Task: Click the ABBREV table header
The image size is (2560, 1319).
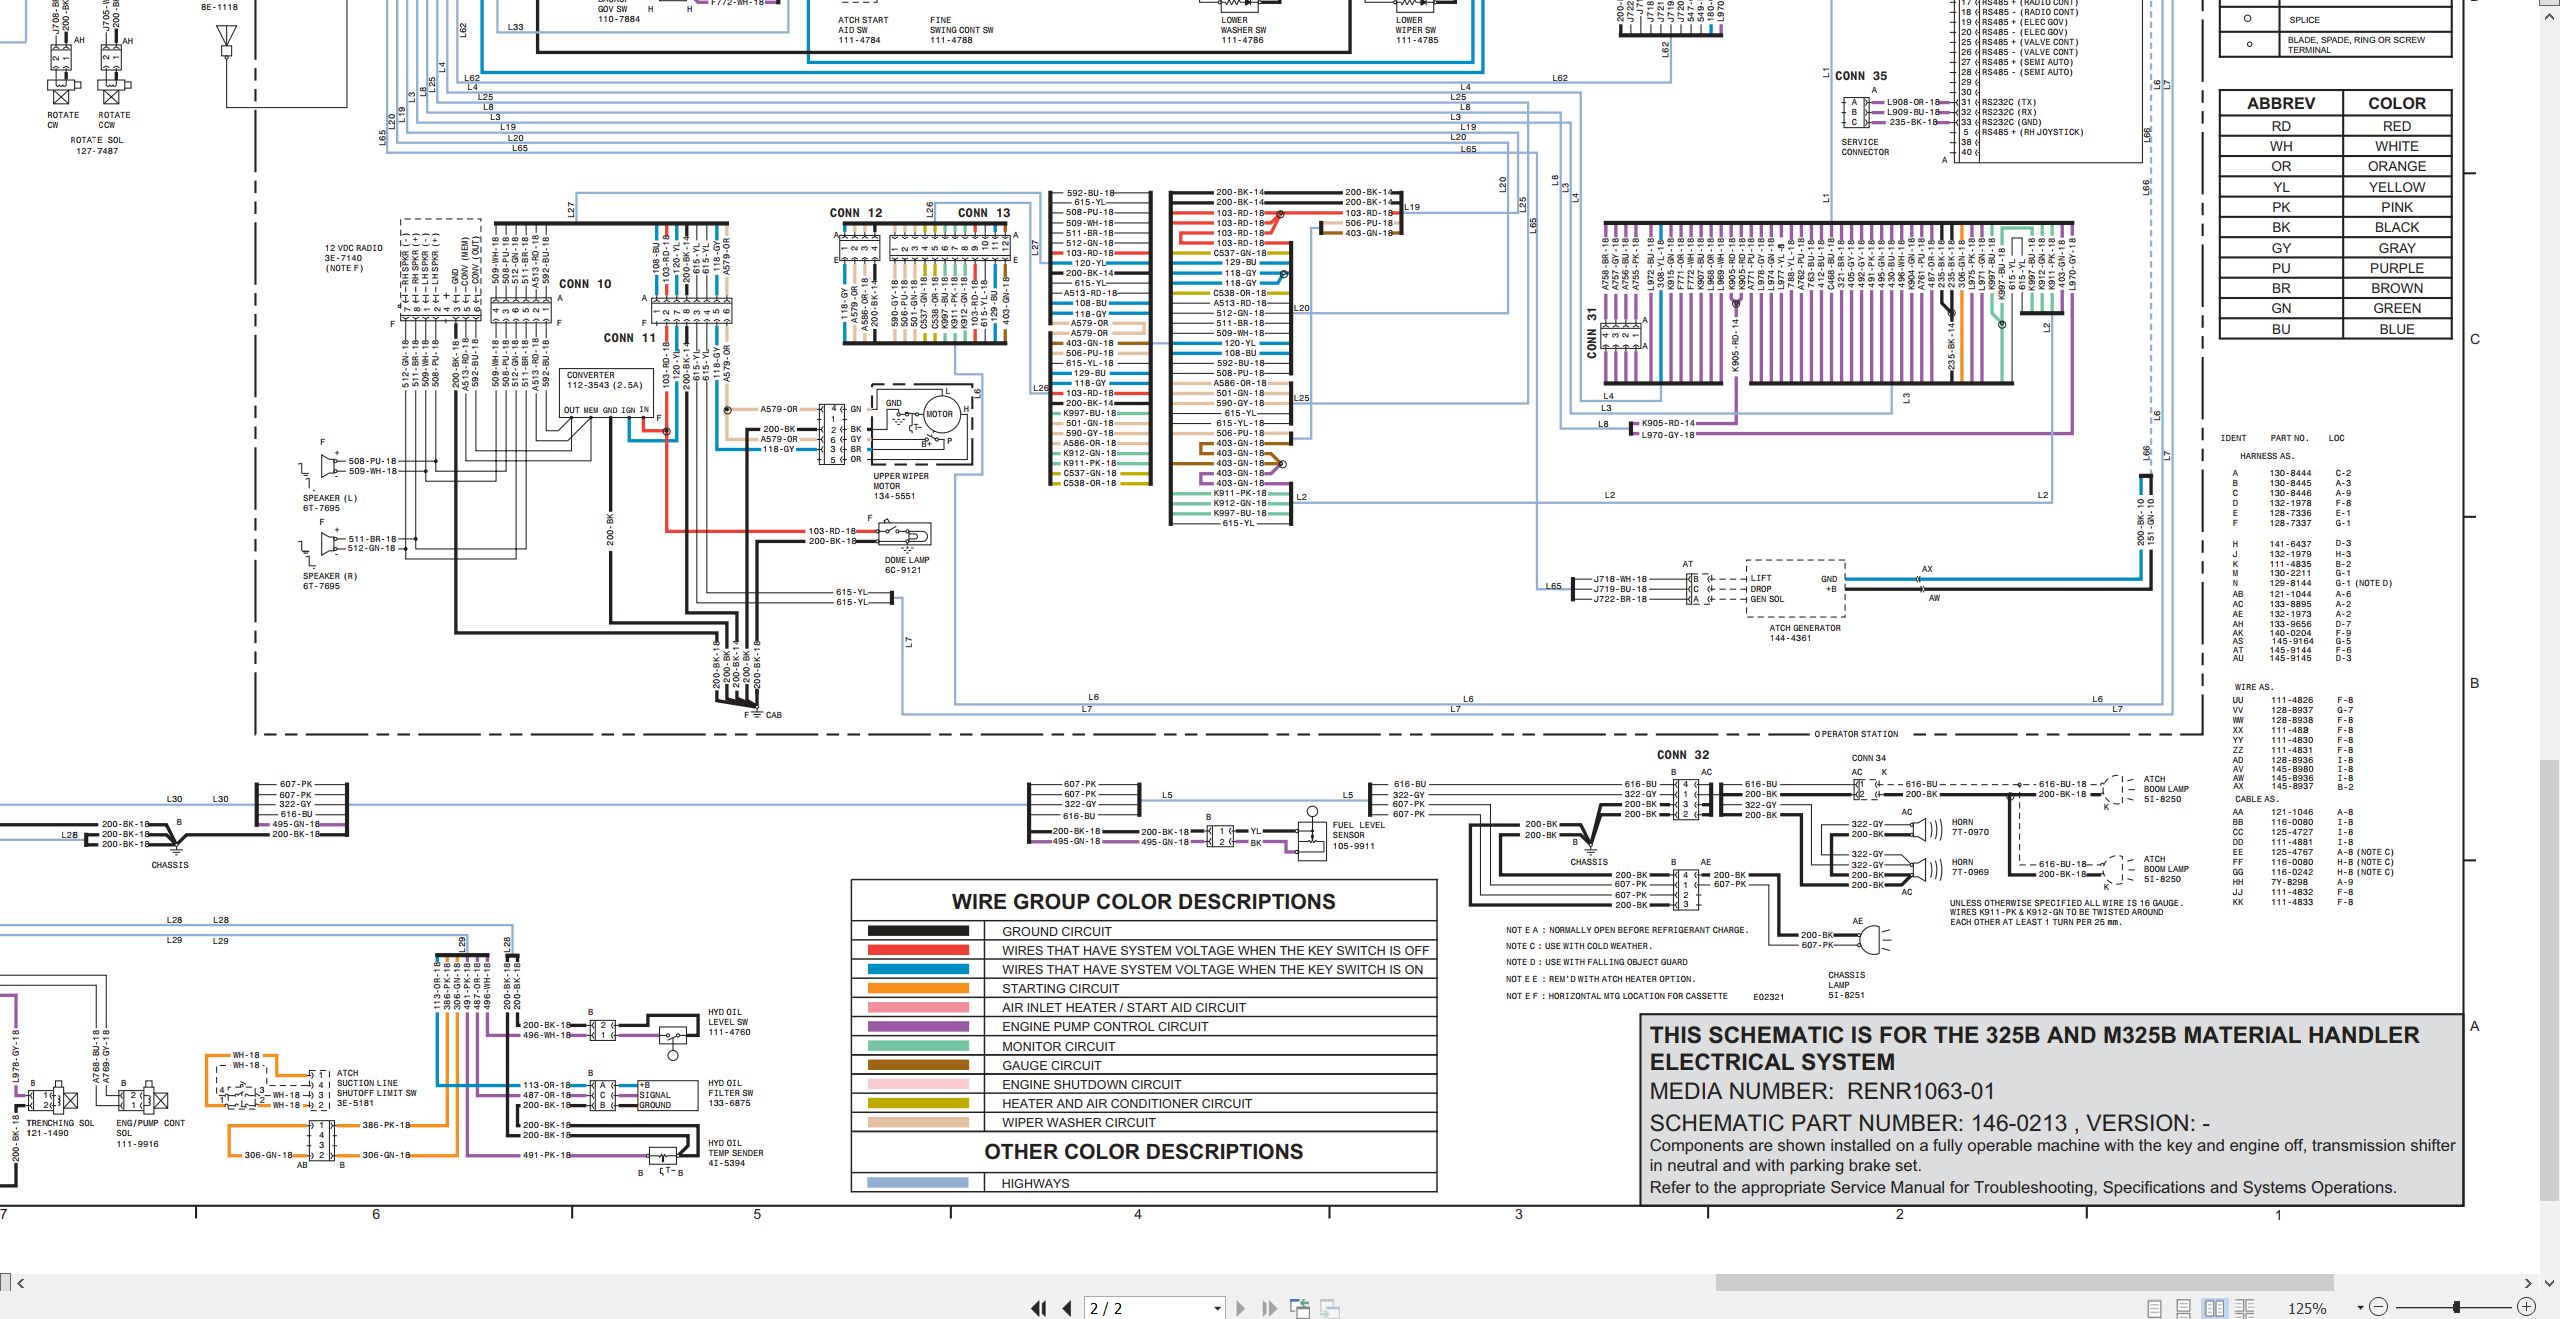Action: coord(2281,103)
